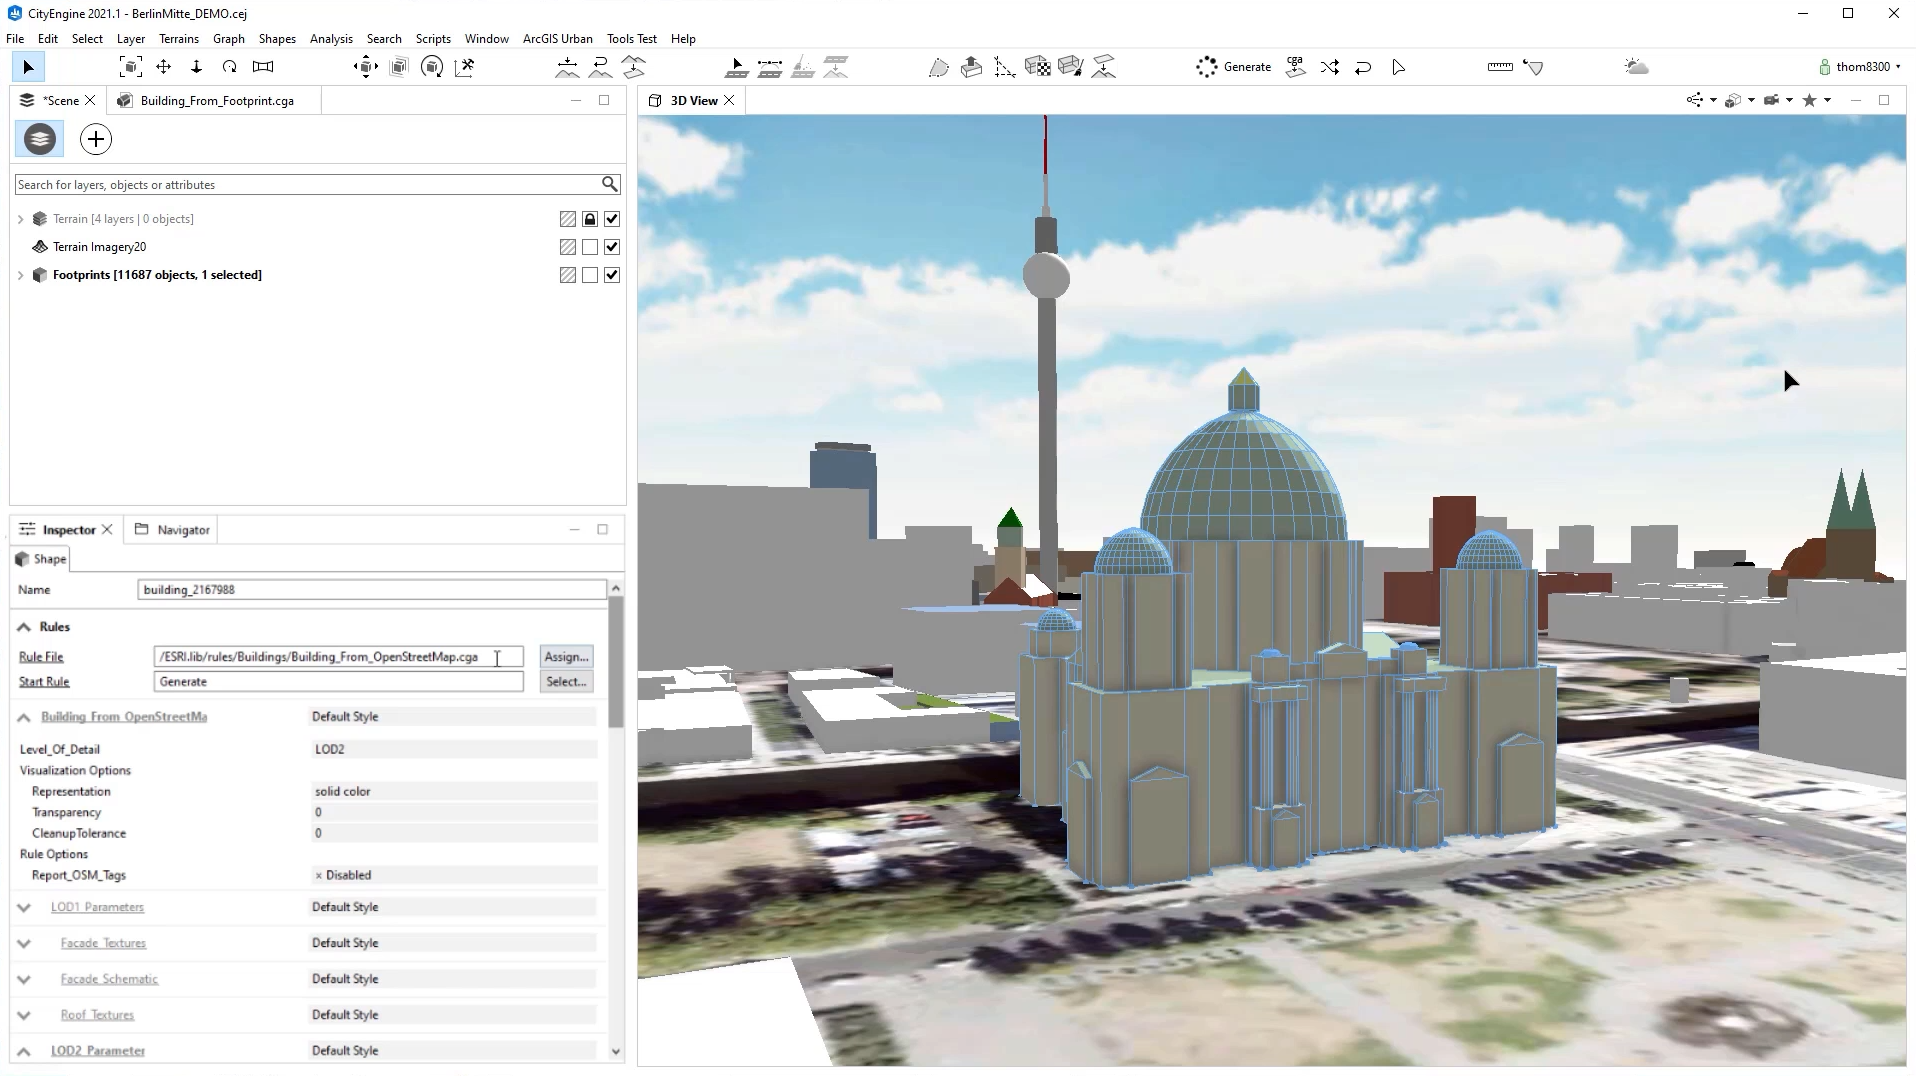Click the Generate models toolbar button
Viewport: 1916px width, 1076px height.
(1234, 67)
